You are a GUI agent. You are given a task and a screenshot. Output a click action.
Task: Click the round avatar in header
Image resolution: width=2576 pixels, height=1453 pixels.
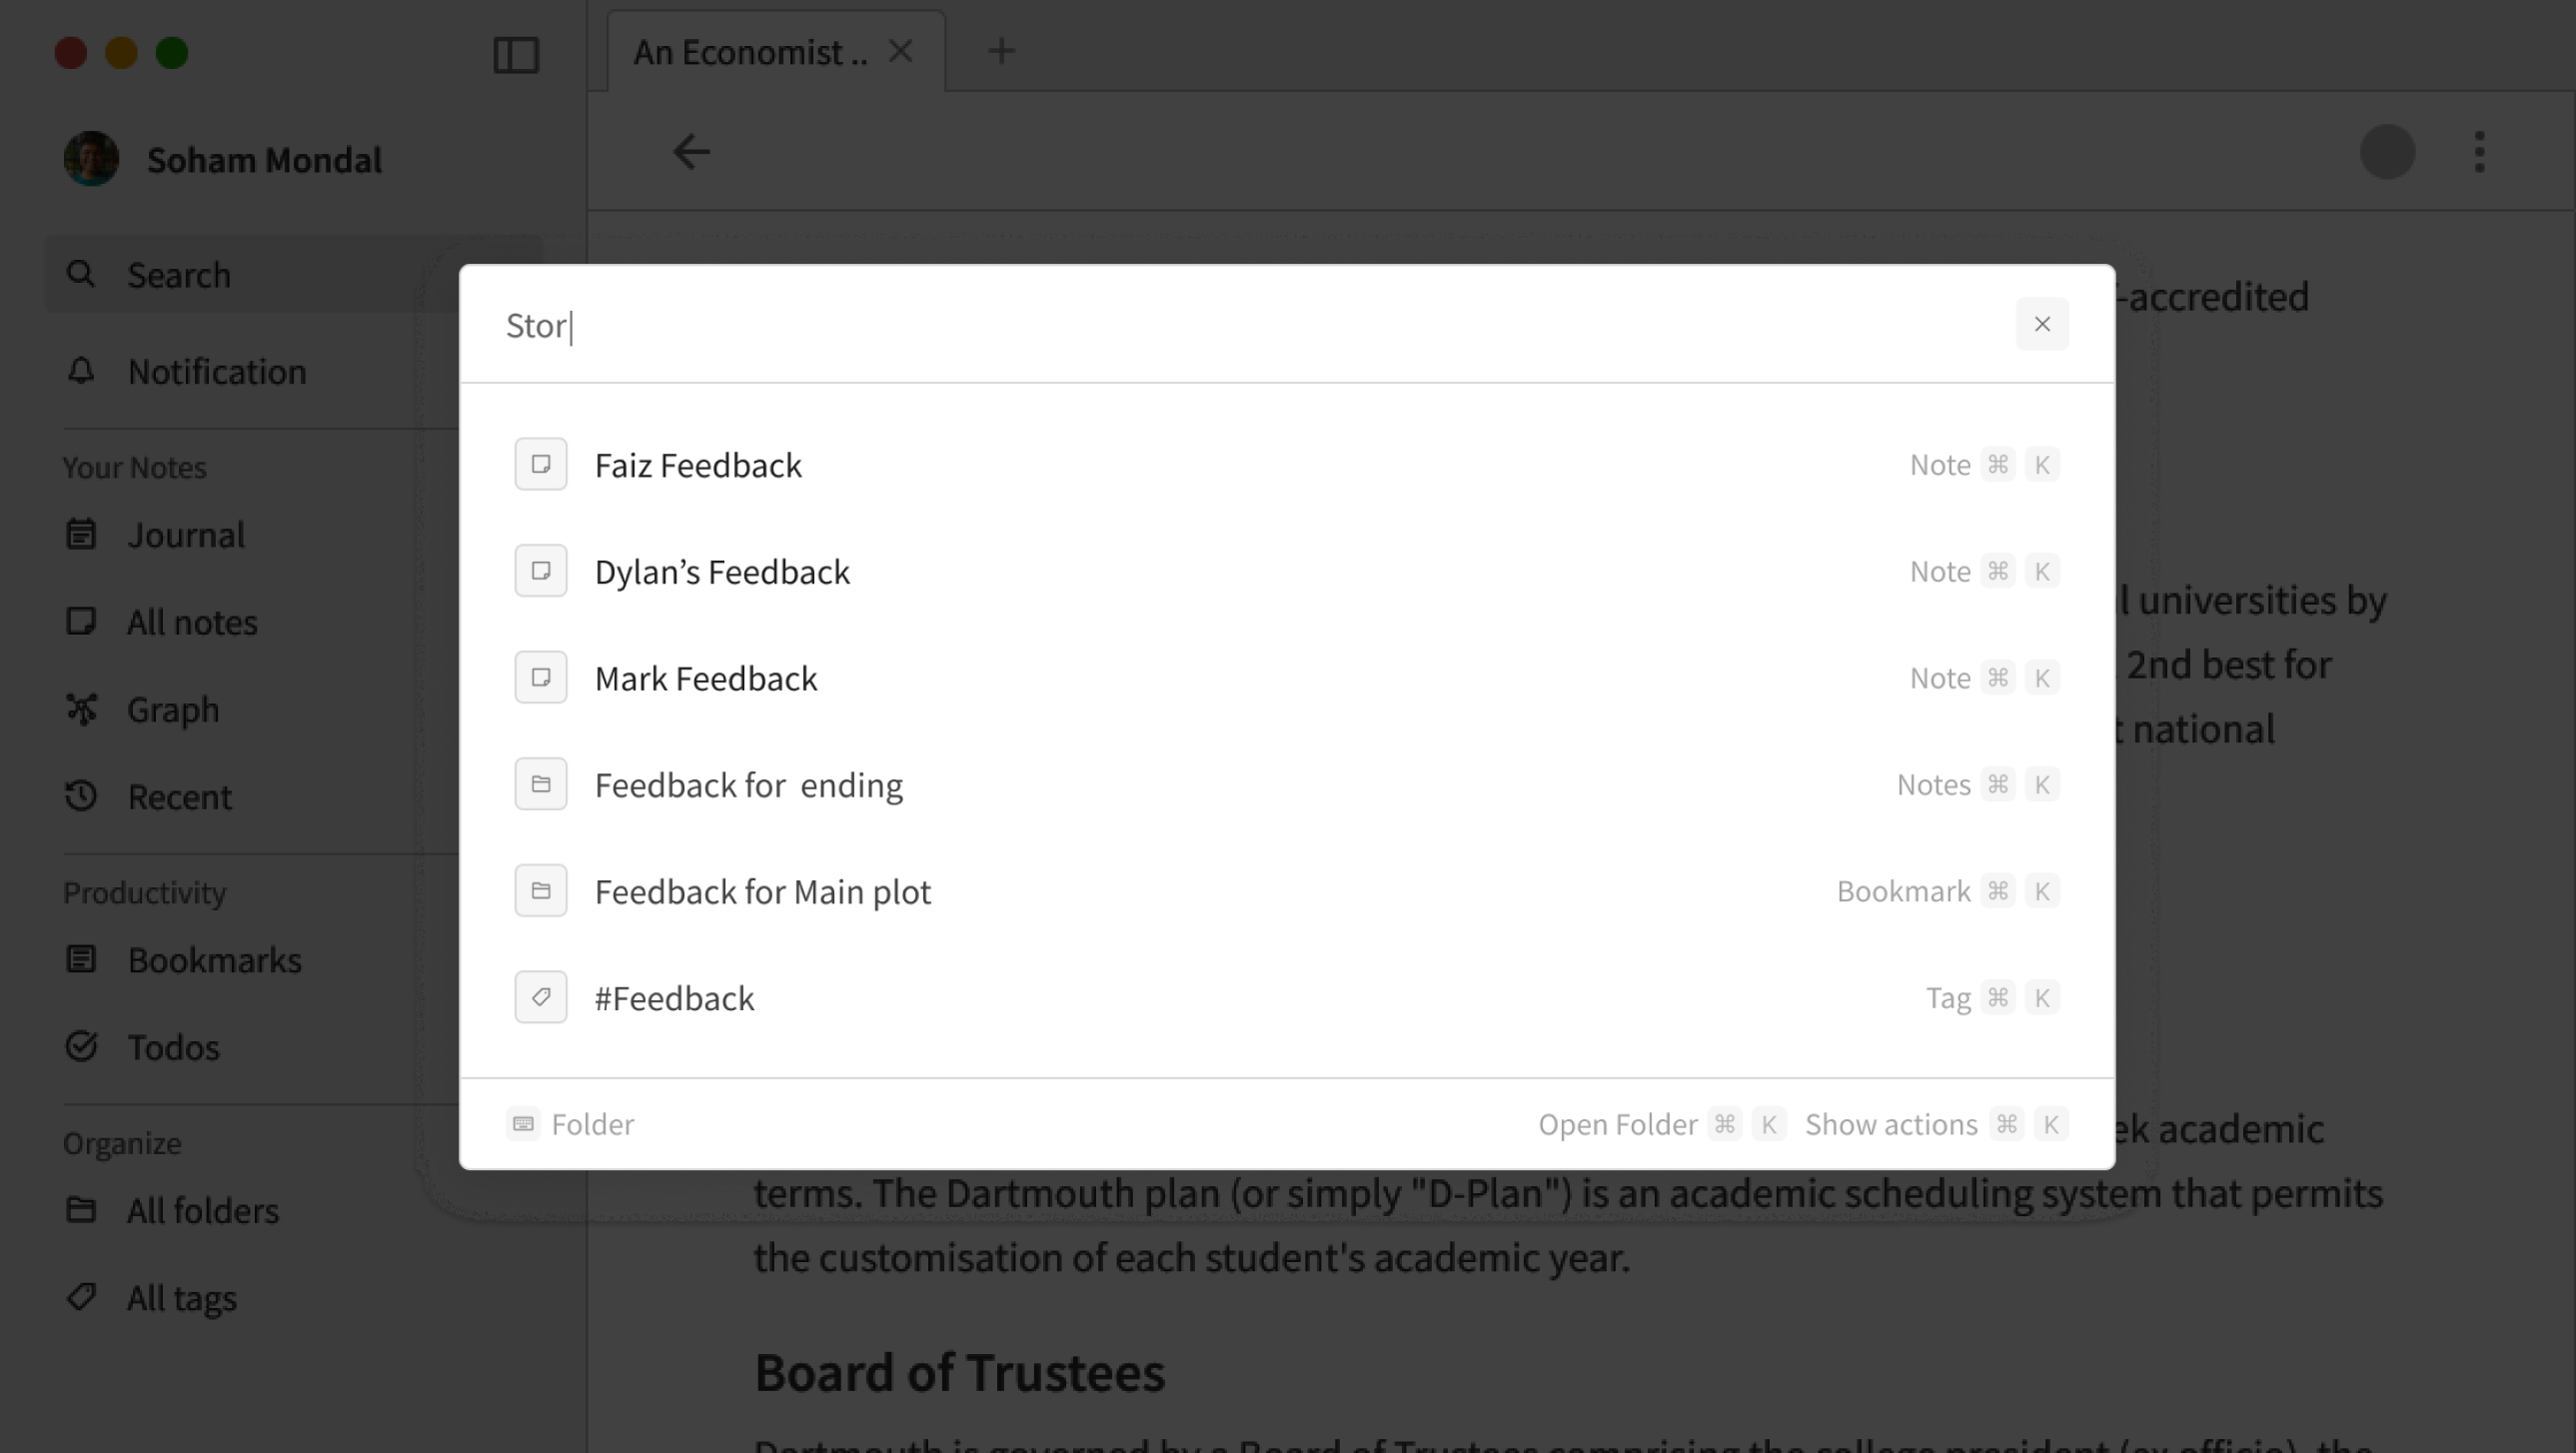[2387, 152]
